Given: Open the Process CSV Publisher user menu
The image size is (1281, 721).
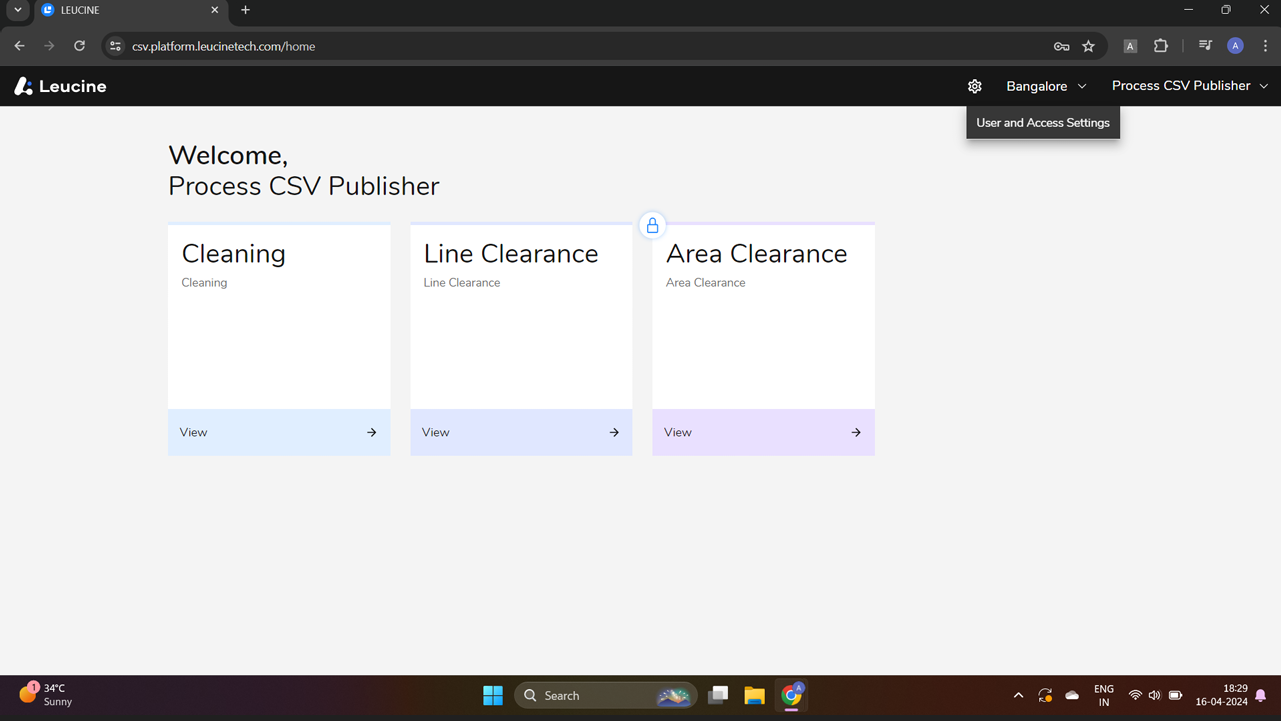Looking at the screenshot, I should (1190, 86).
